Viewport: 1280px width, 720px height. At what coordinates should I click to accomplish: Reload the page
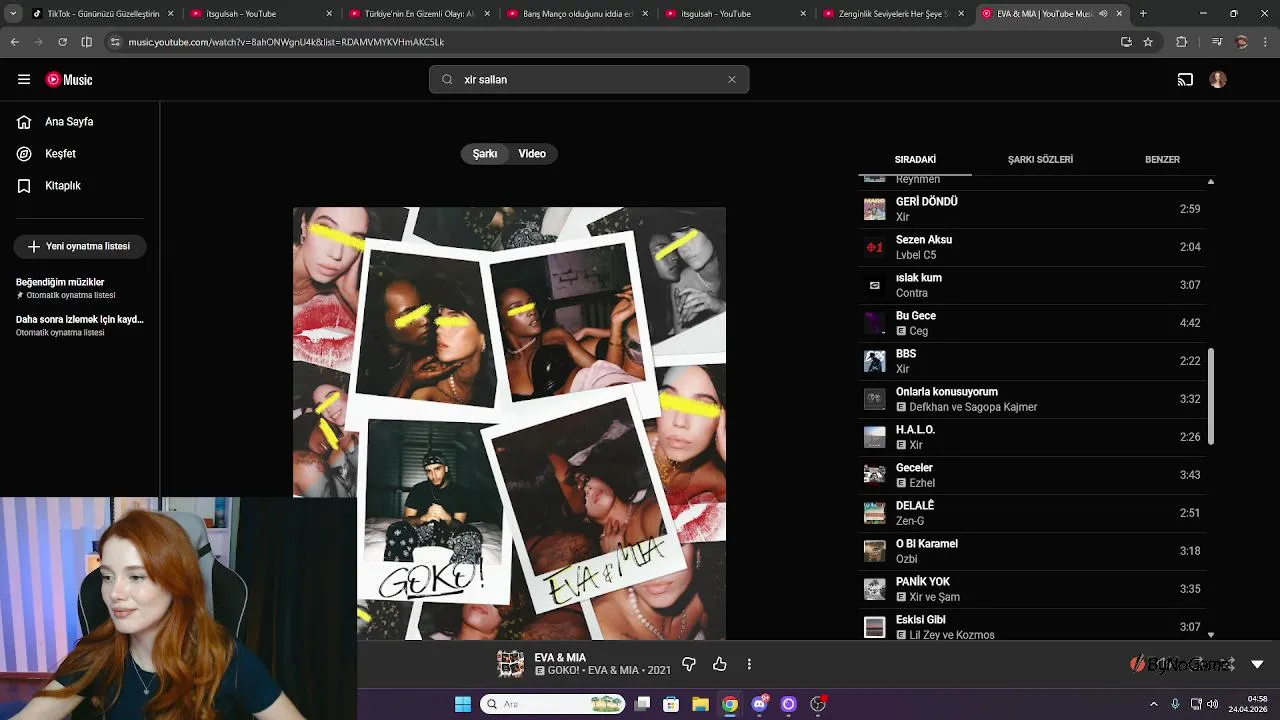63,42
